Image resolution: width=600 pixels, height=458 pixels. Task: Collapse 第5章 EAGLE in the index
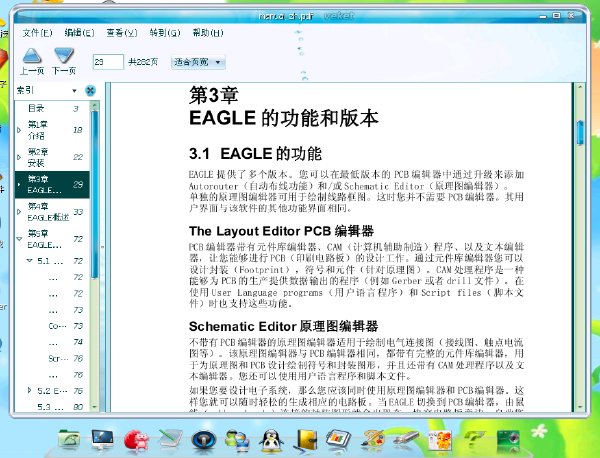(x=19, y=239)
